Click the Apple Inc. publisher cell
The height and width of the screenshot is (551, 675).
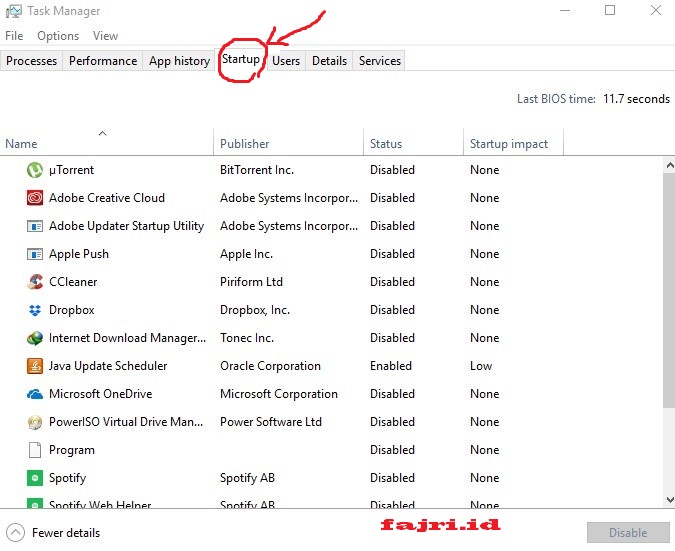click(246, 254)
